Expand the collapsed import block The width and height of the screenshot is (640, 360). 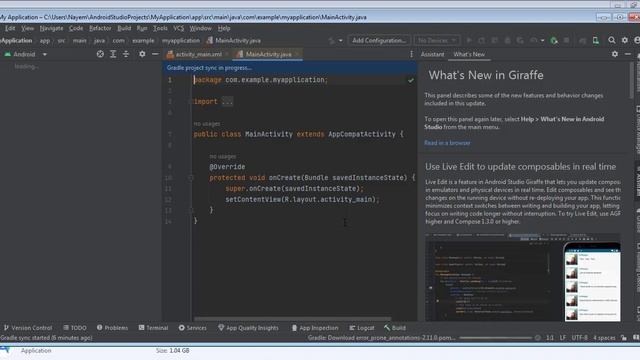[227, 102]
